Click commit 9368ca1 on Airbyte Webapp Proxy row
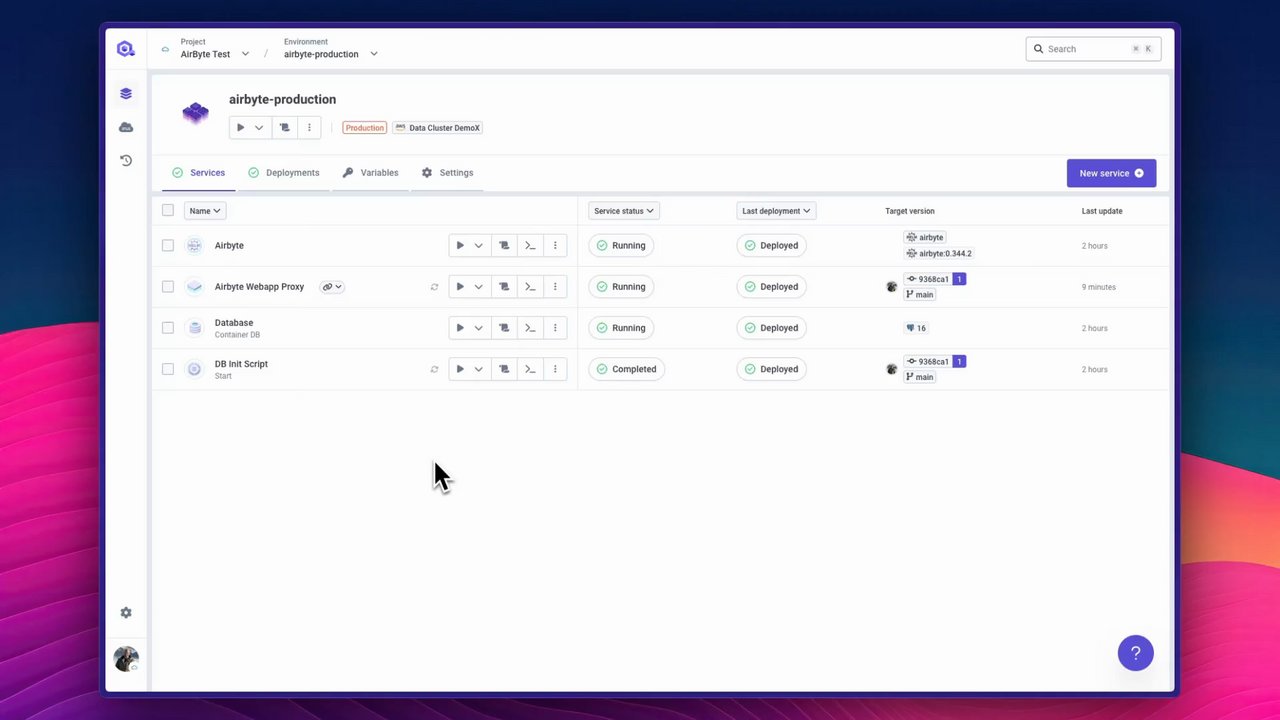This screenshot has width=1280, height=720. [x=928, y=279]
